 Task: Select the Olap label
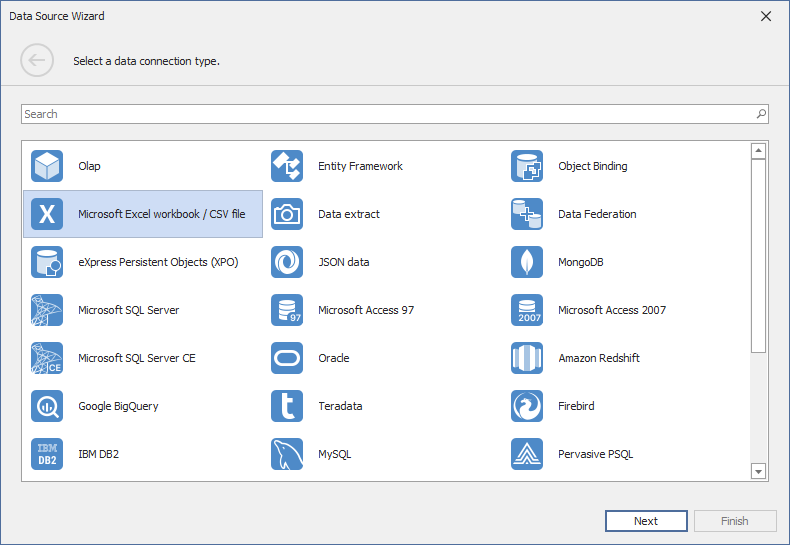89,166
